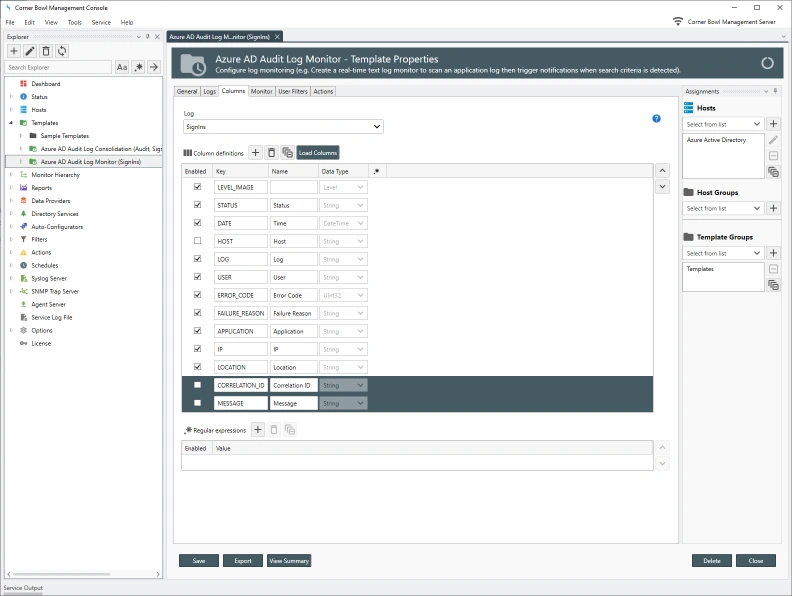This screenshot has height=596, width=792.
Task: Click the Delete button
Action: pos(712,561)
